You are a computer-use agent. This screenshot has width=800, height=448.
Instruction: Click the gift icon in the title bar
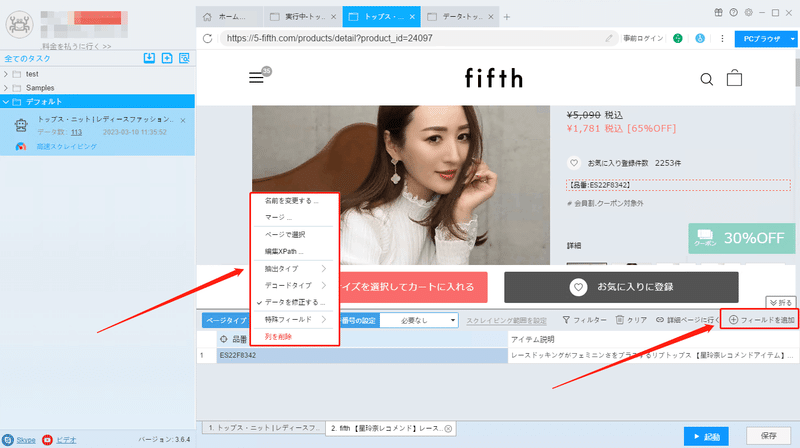718,13
